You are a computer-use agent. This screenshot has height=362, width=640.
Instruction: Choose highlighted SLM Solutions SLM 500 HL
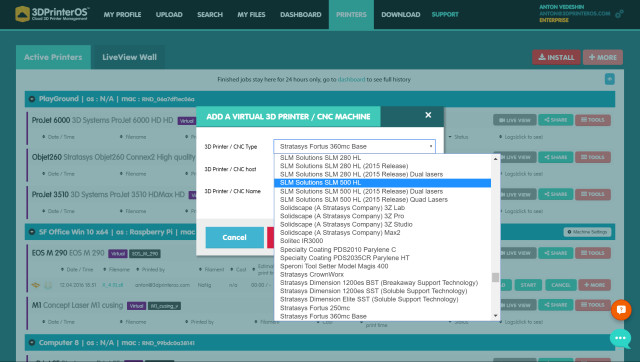click(382, 183)
